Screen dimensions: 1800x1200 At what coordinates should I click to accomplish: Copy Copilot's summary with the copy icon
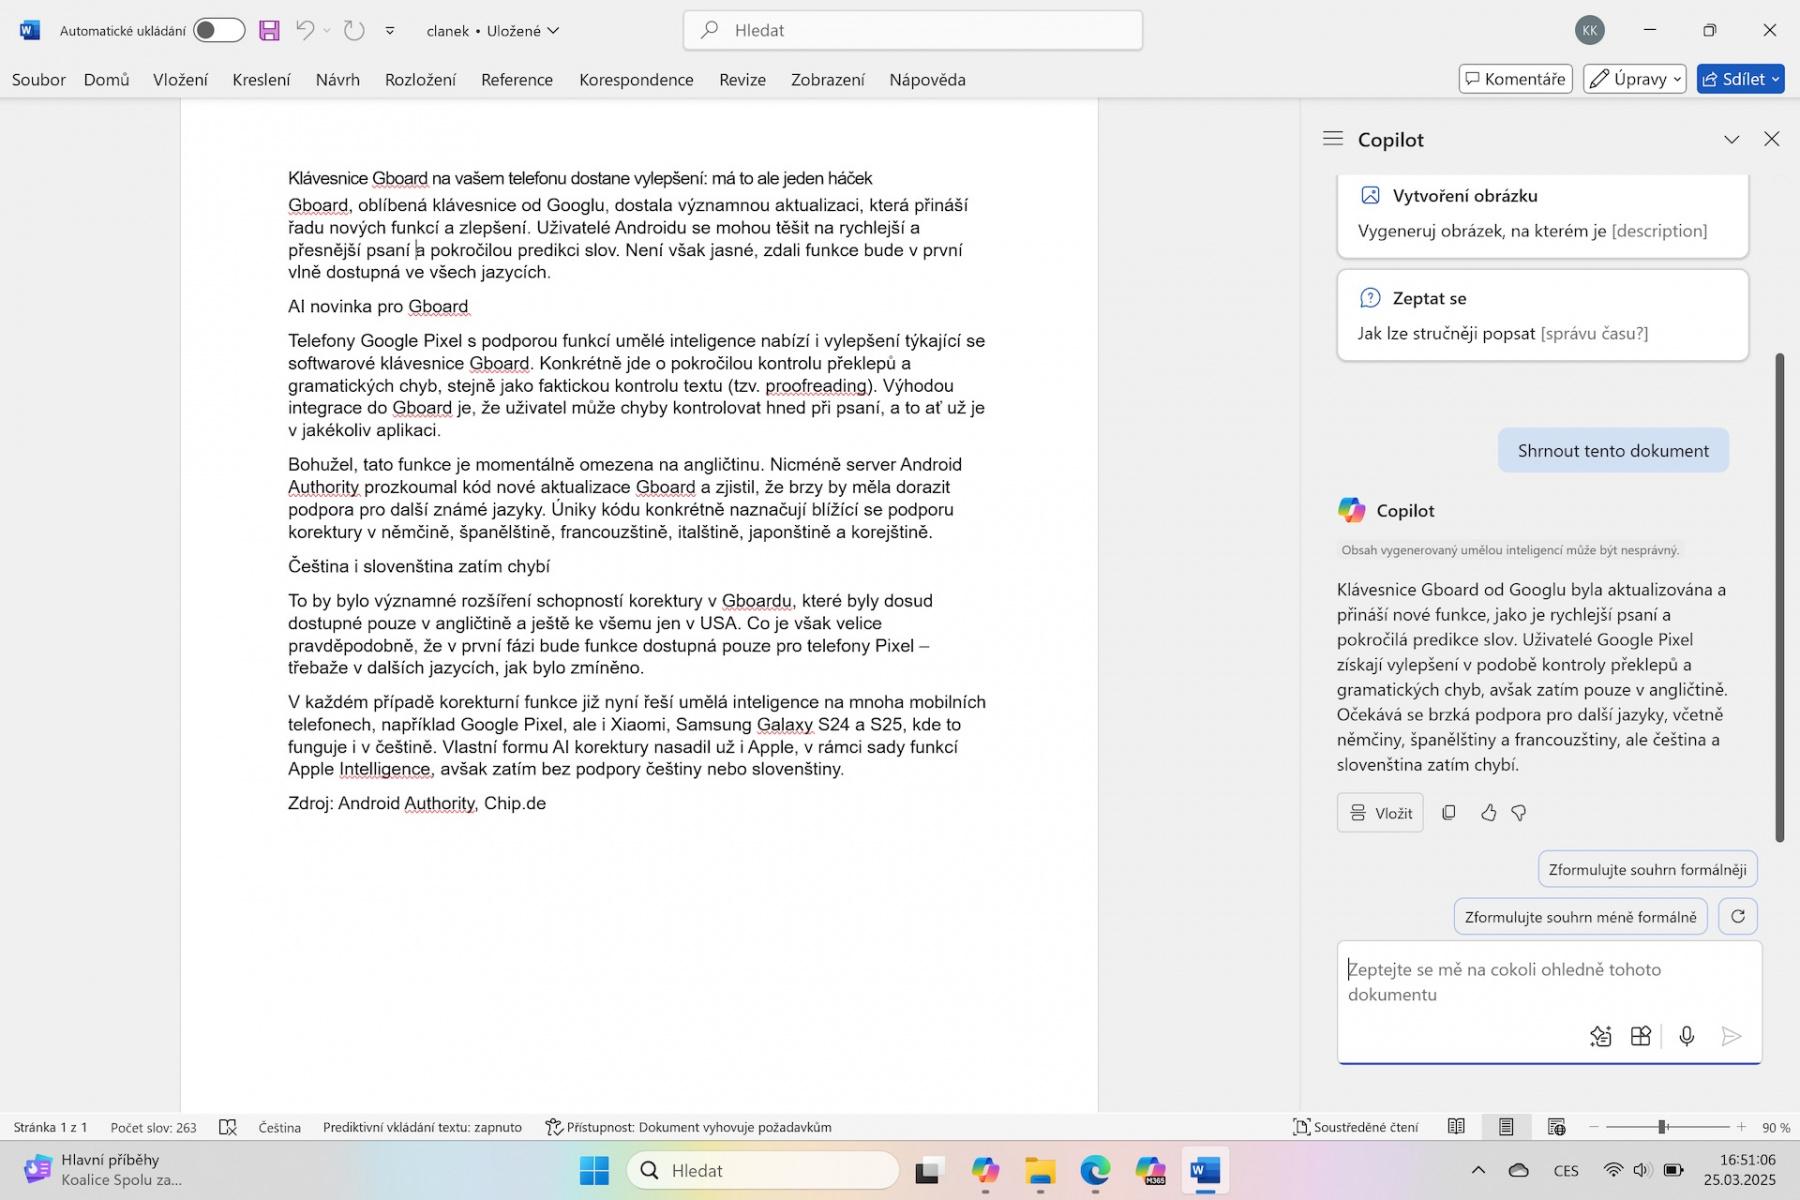1448,813
